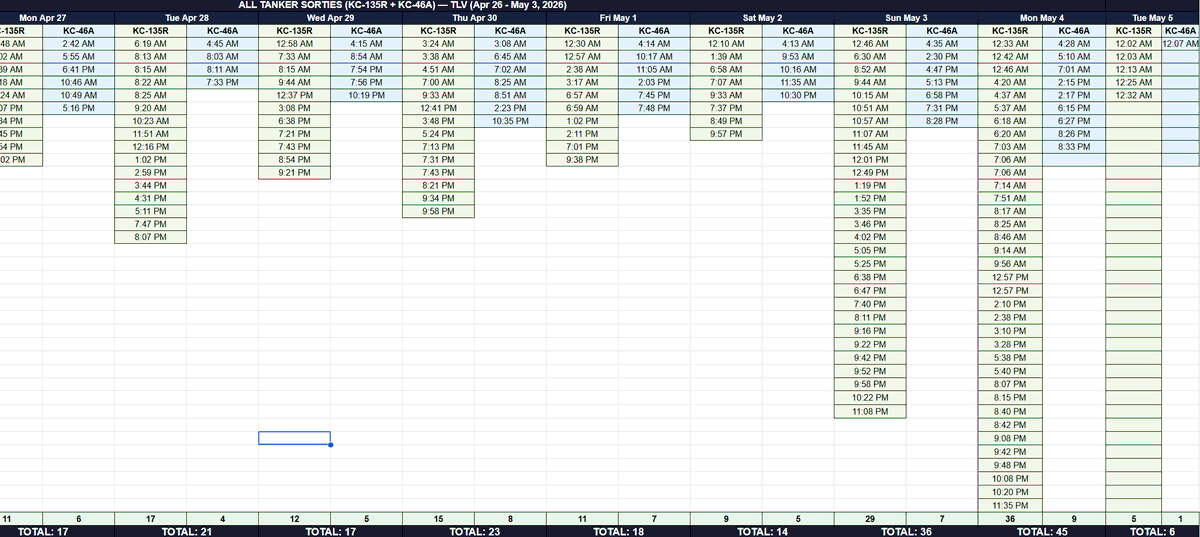Click the 6:19 AM sortie cell
The width and height of the screenshot is (1200, 537).
pos(151,44)
